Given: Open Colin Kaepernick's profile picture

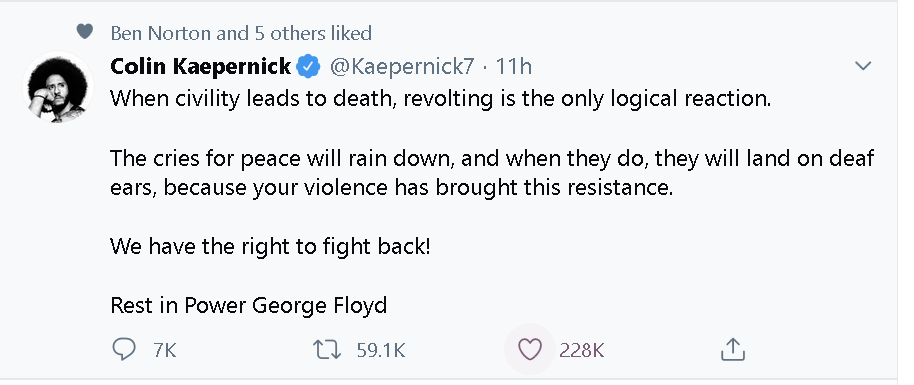Looking at the screenshot, I should 58,88.
